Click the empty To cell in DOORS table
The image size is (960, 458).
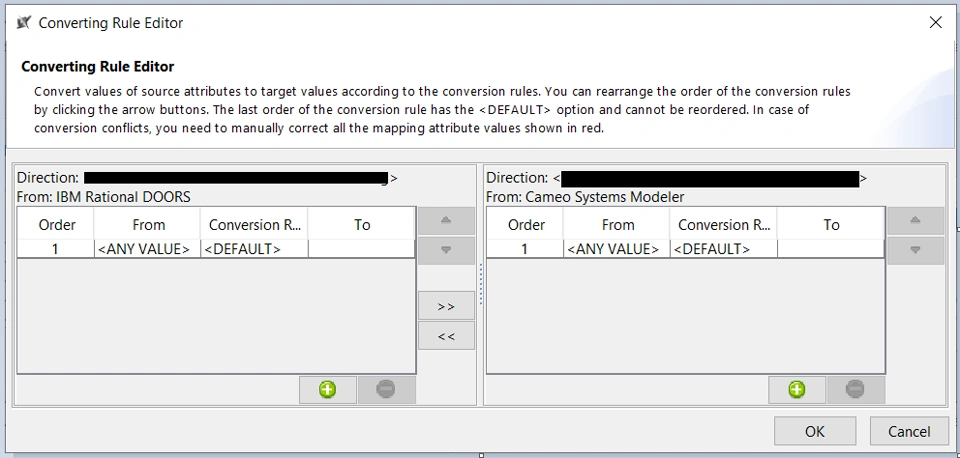point(361,249)
